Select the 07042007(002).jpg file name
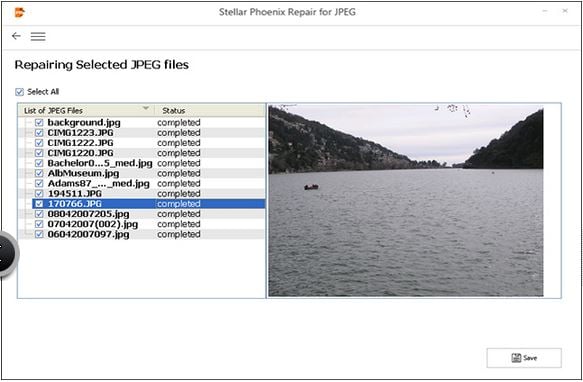 (x=93, y=224)
